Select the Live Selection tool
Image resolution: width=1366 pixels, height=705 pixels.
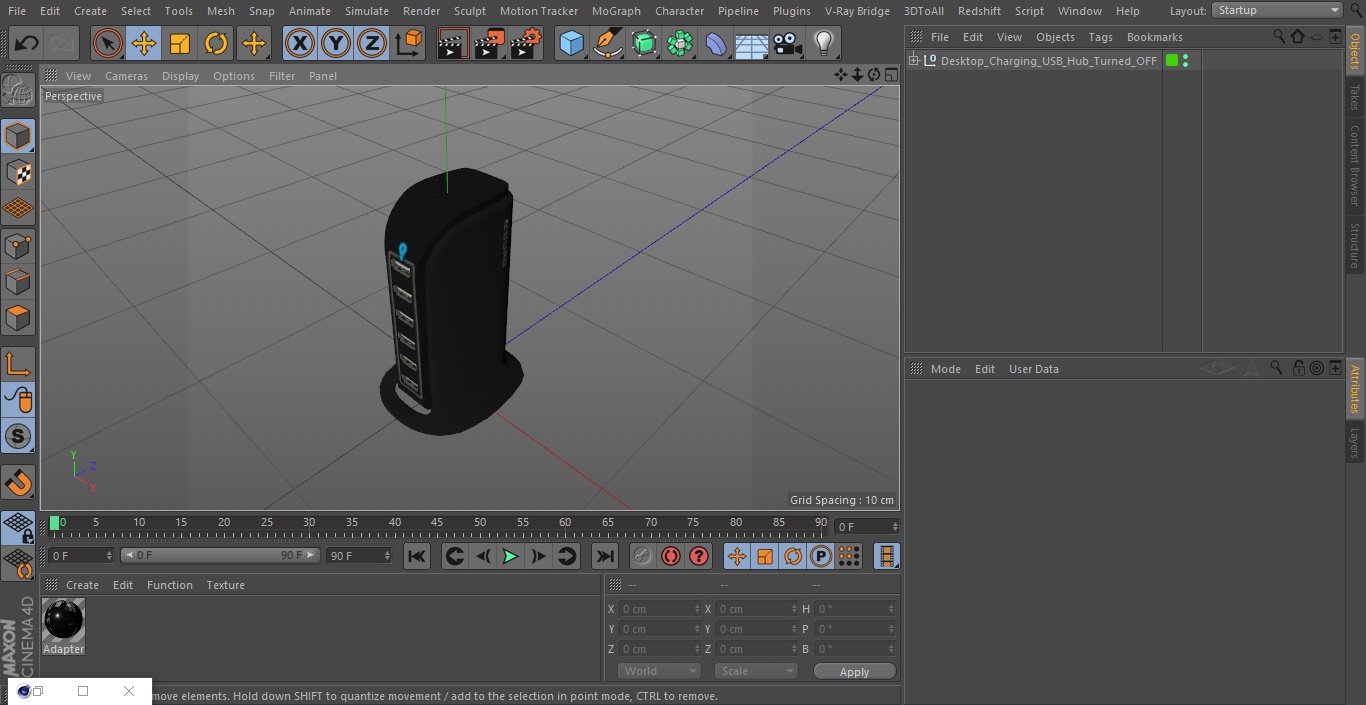(107, 44)
